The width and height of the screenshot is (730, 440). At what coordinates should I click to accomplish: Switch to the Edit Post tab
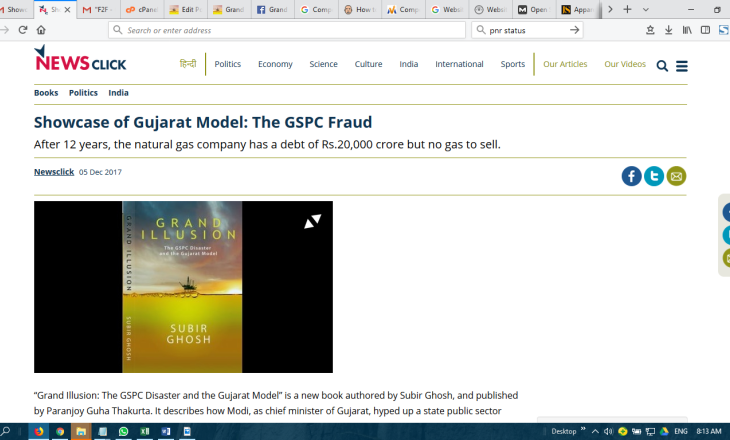[x=185, y=9]
